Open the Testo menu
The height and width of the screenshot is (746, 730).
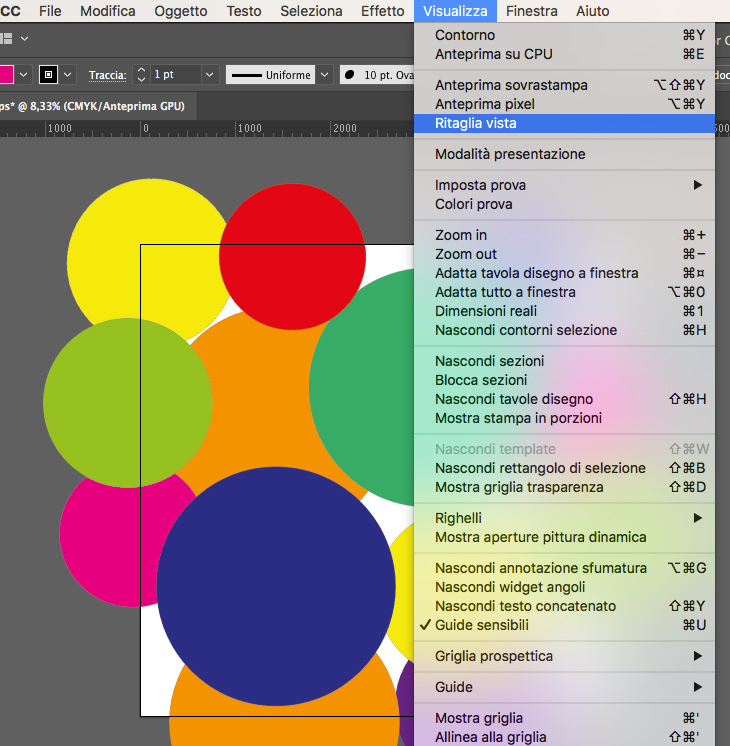244,11
